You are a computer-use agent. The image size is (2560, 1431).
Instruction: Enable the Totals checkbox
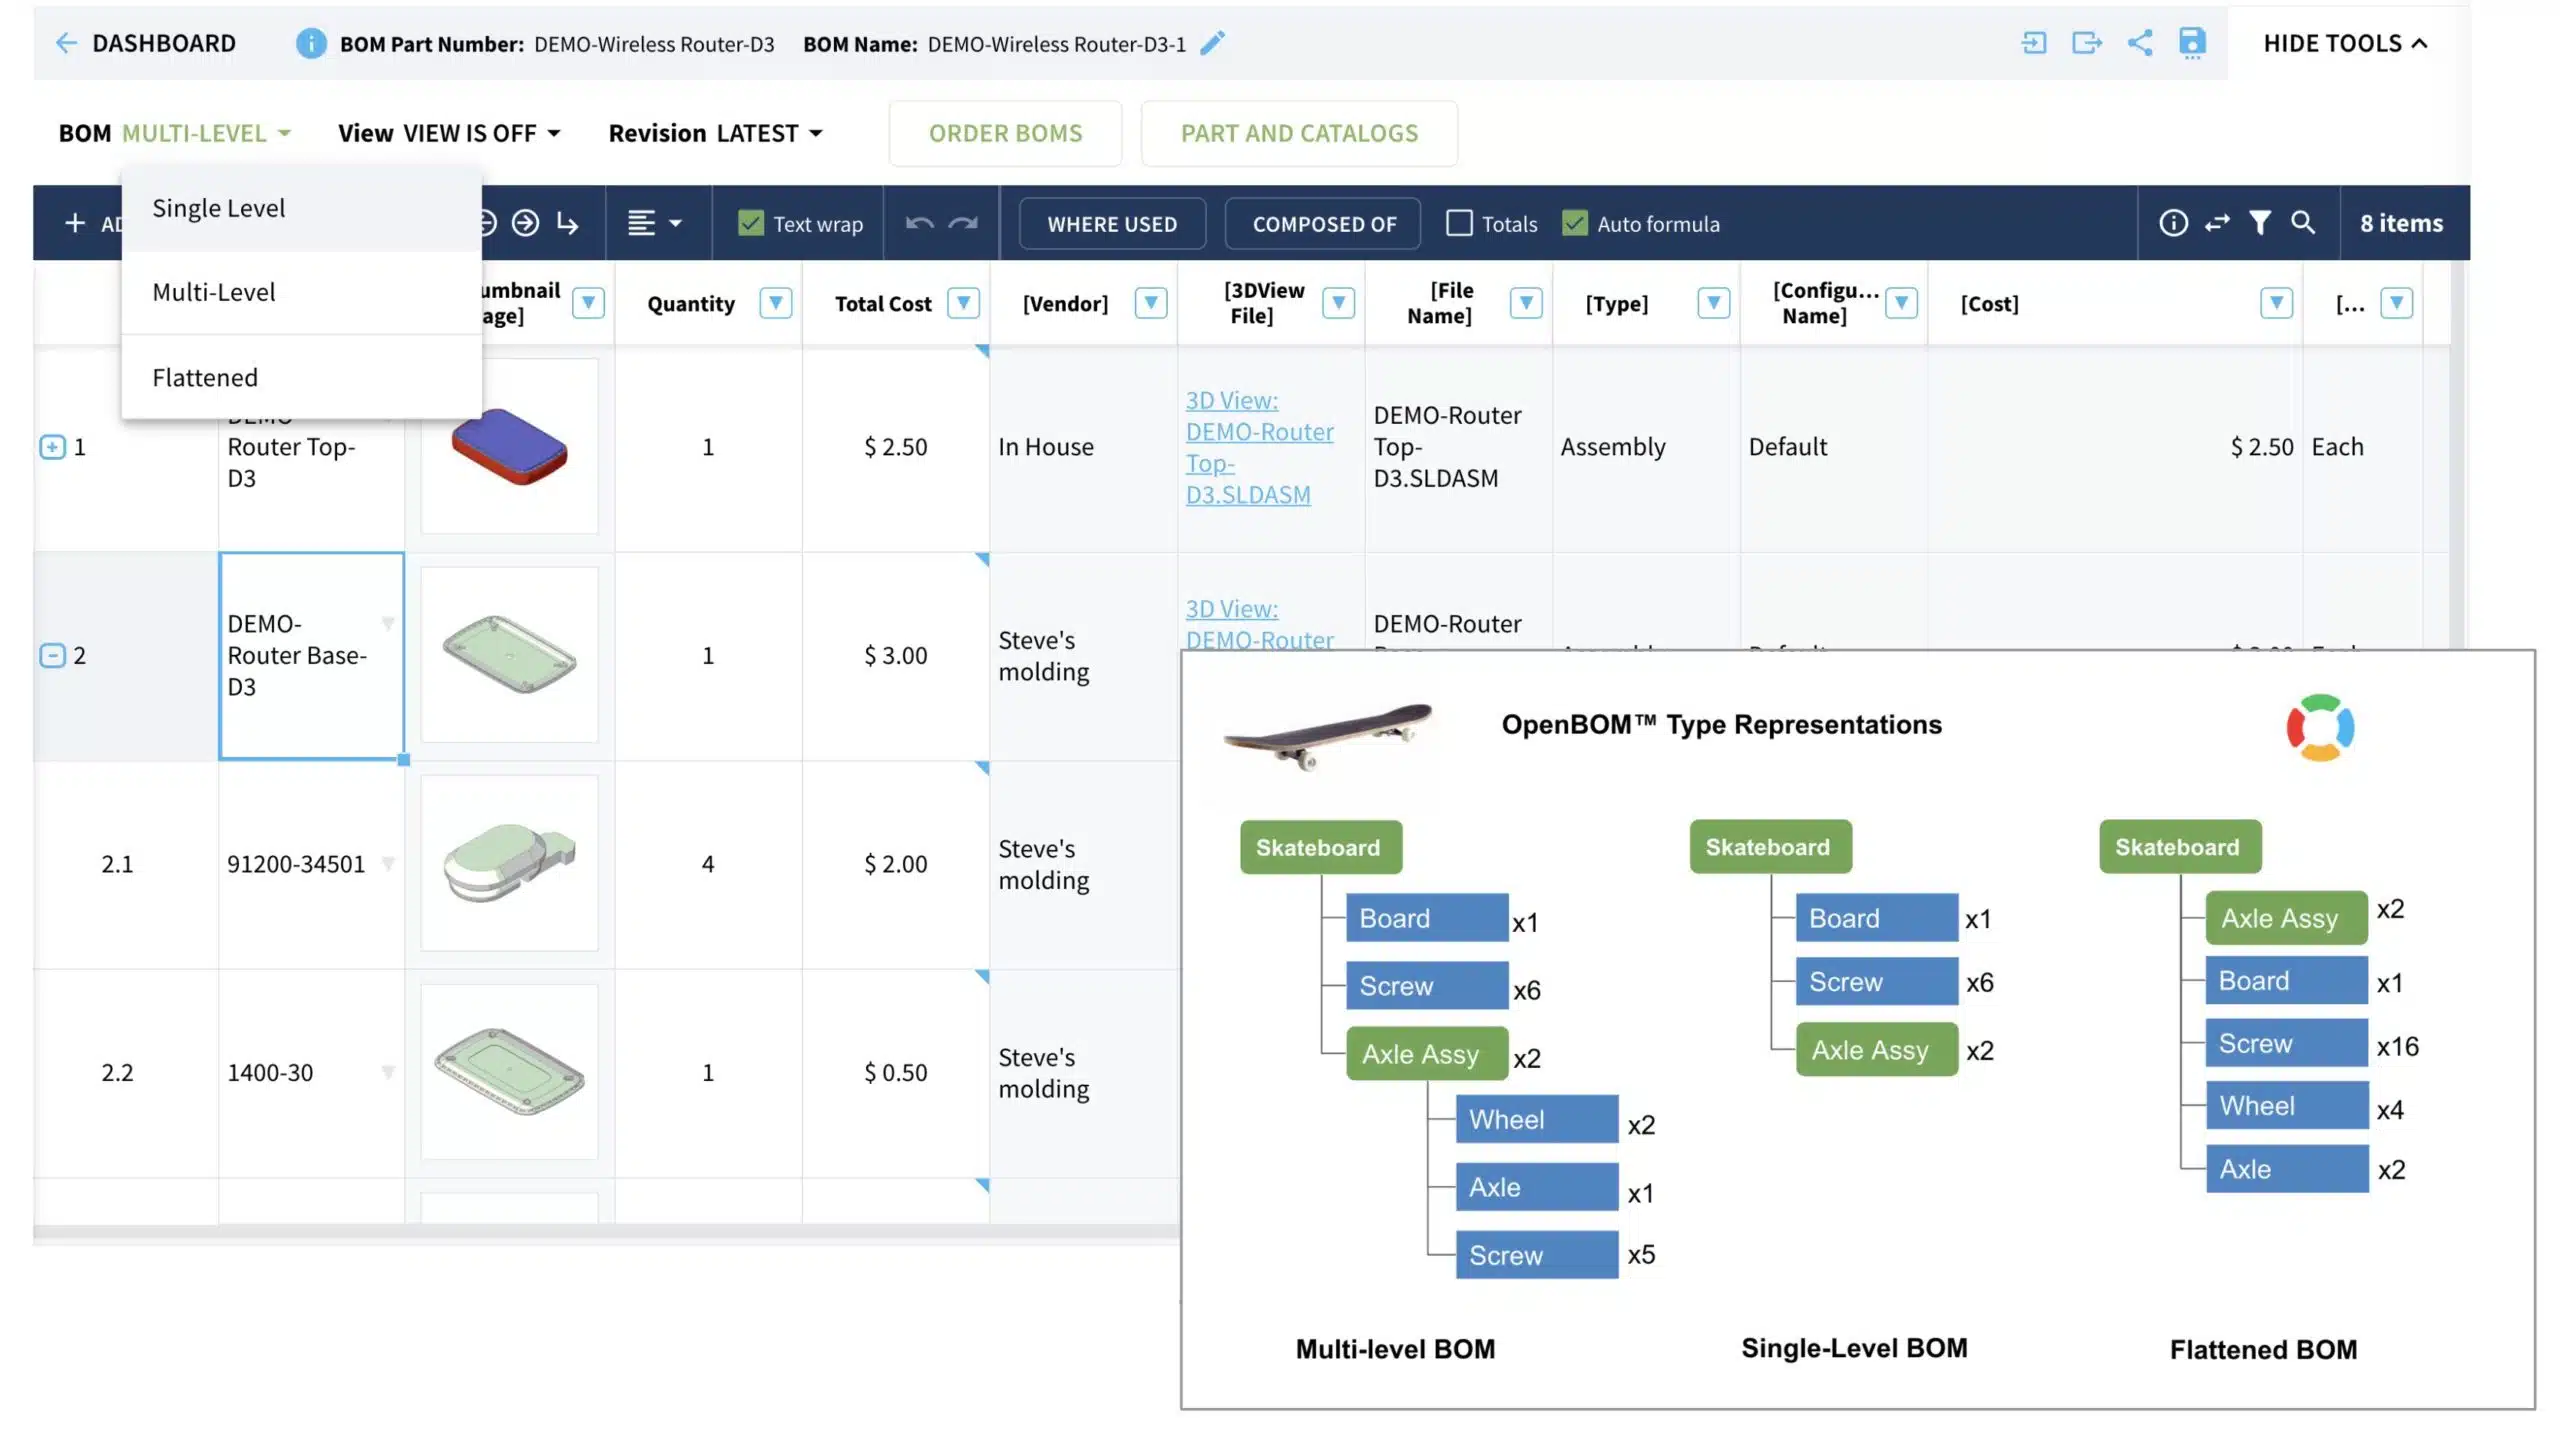point(1458,223)
